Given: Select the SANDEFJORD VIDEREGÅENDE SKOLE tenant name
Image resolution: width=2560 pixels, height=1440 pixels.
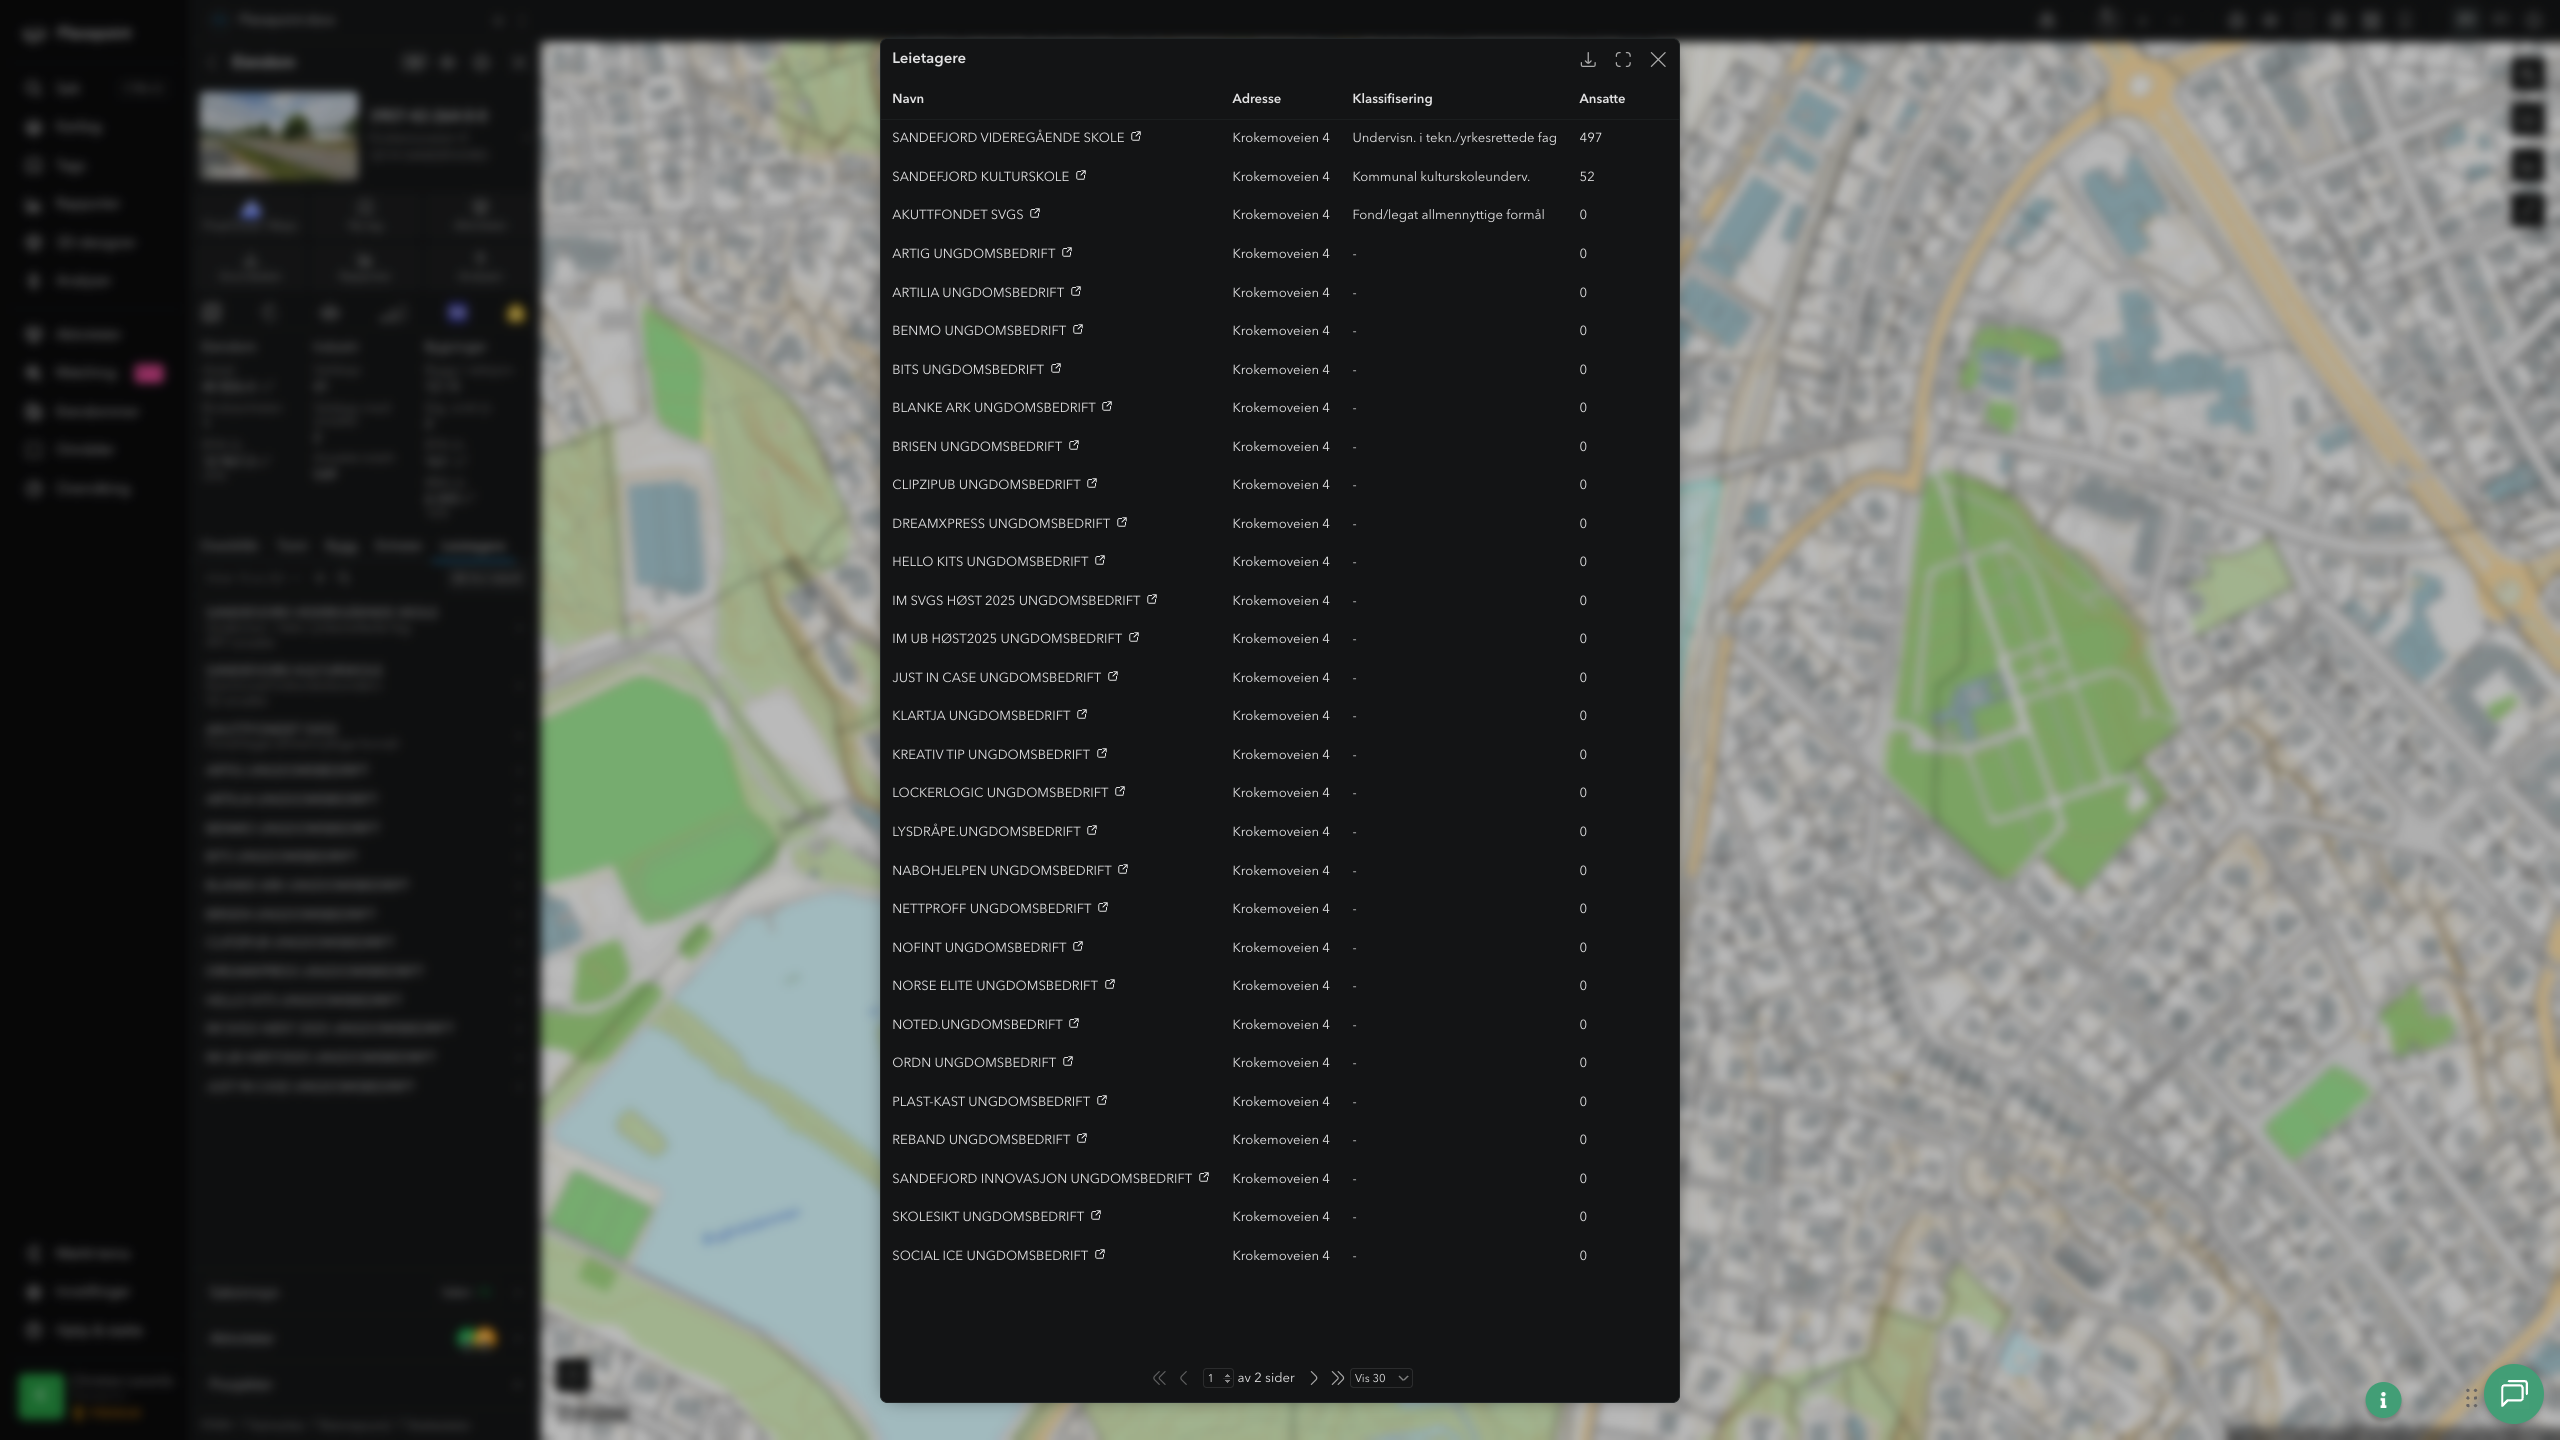Looking at the screenshot, I should pos(1008,138).
